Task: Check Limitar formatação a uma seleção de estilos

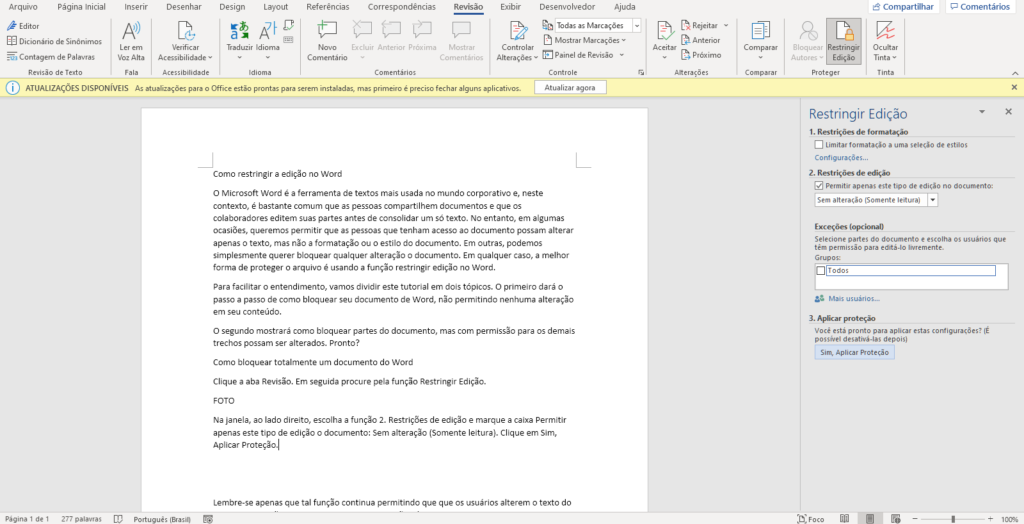Action: [819, 144]
